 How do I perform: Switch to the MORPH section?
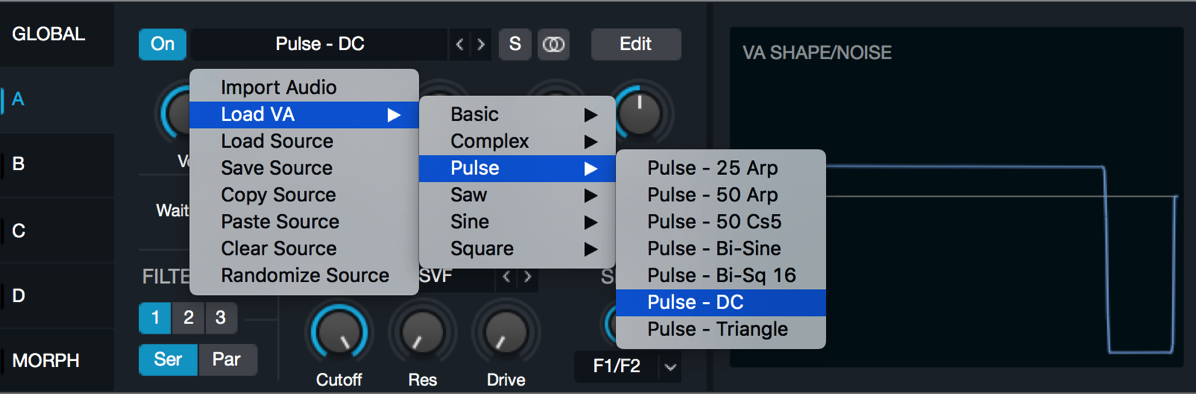46,360
